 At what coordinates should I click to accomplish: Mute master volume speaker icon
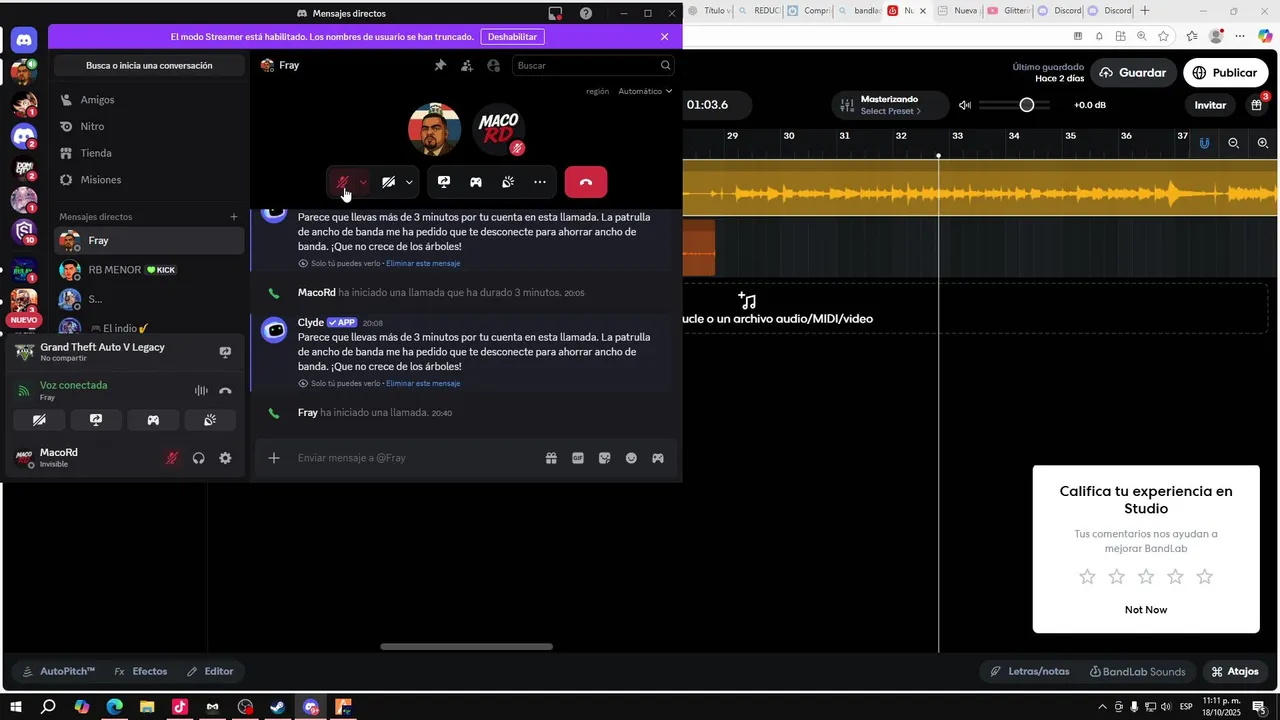(965, 105)
